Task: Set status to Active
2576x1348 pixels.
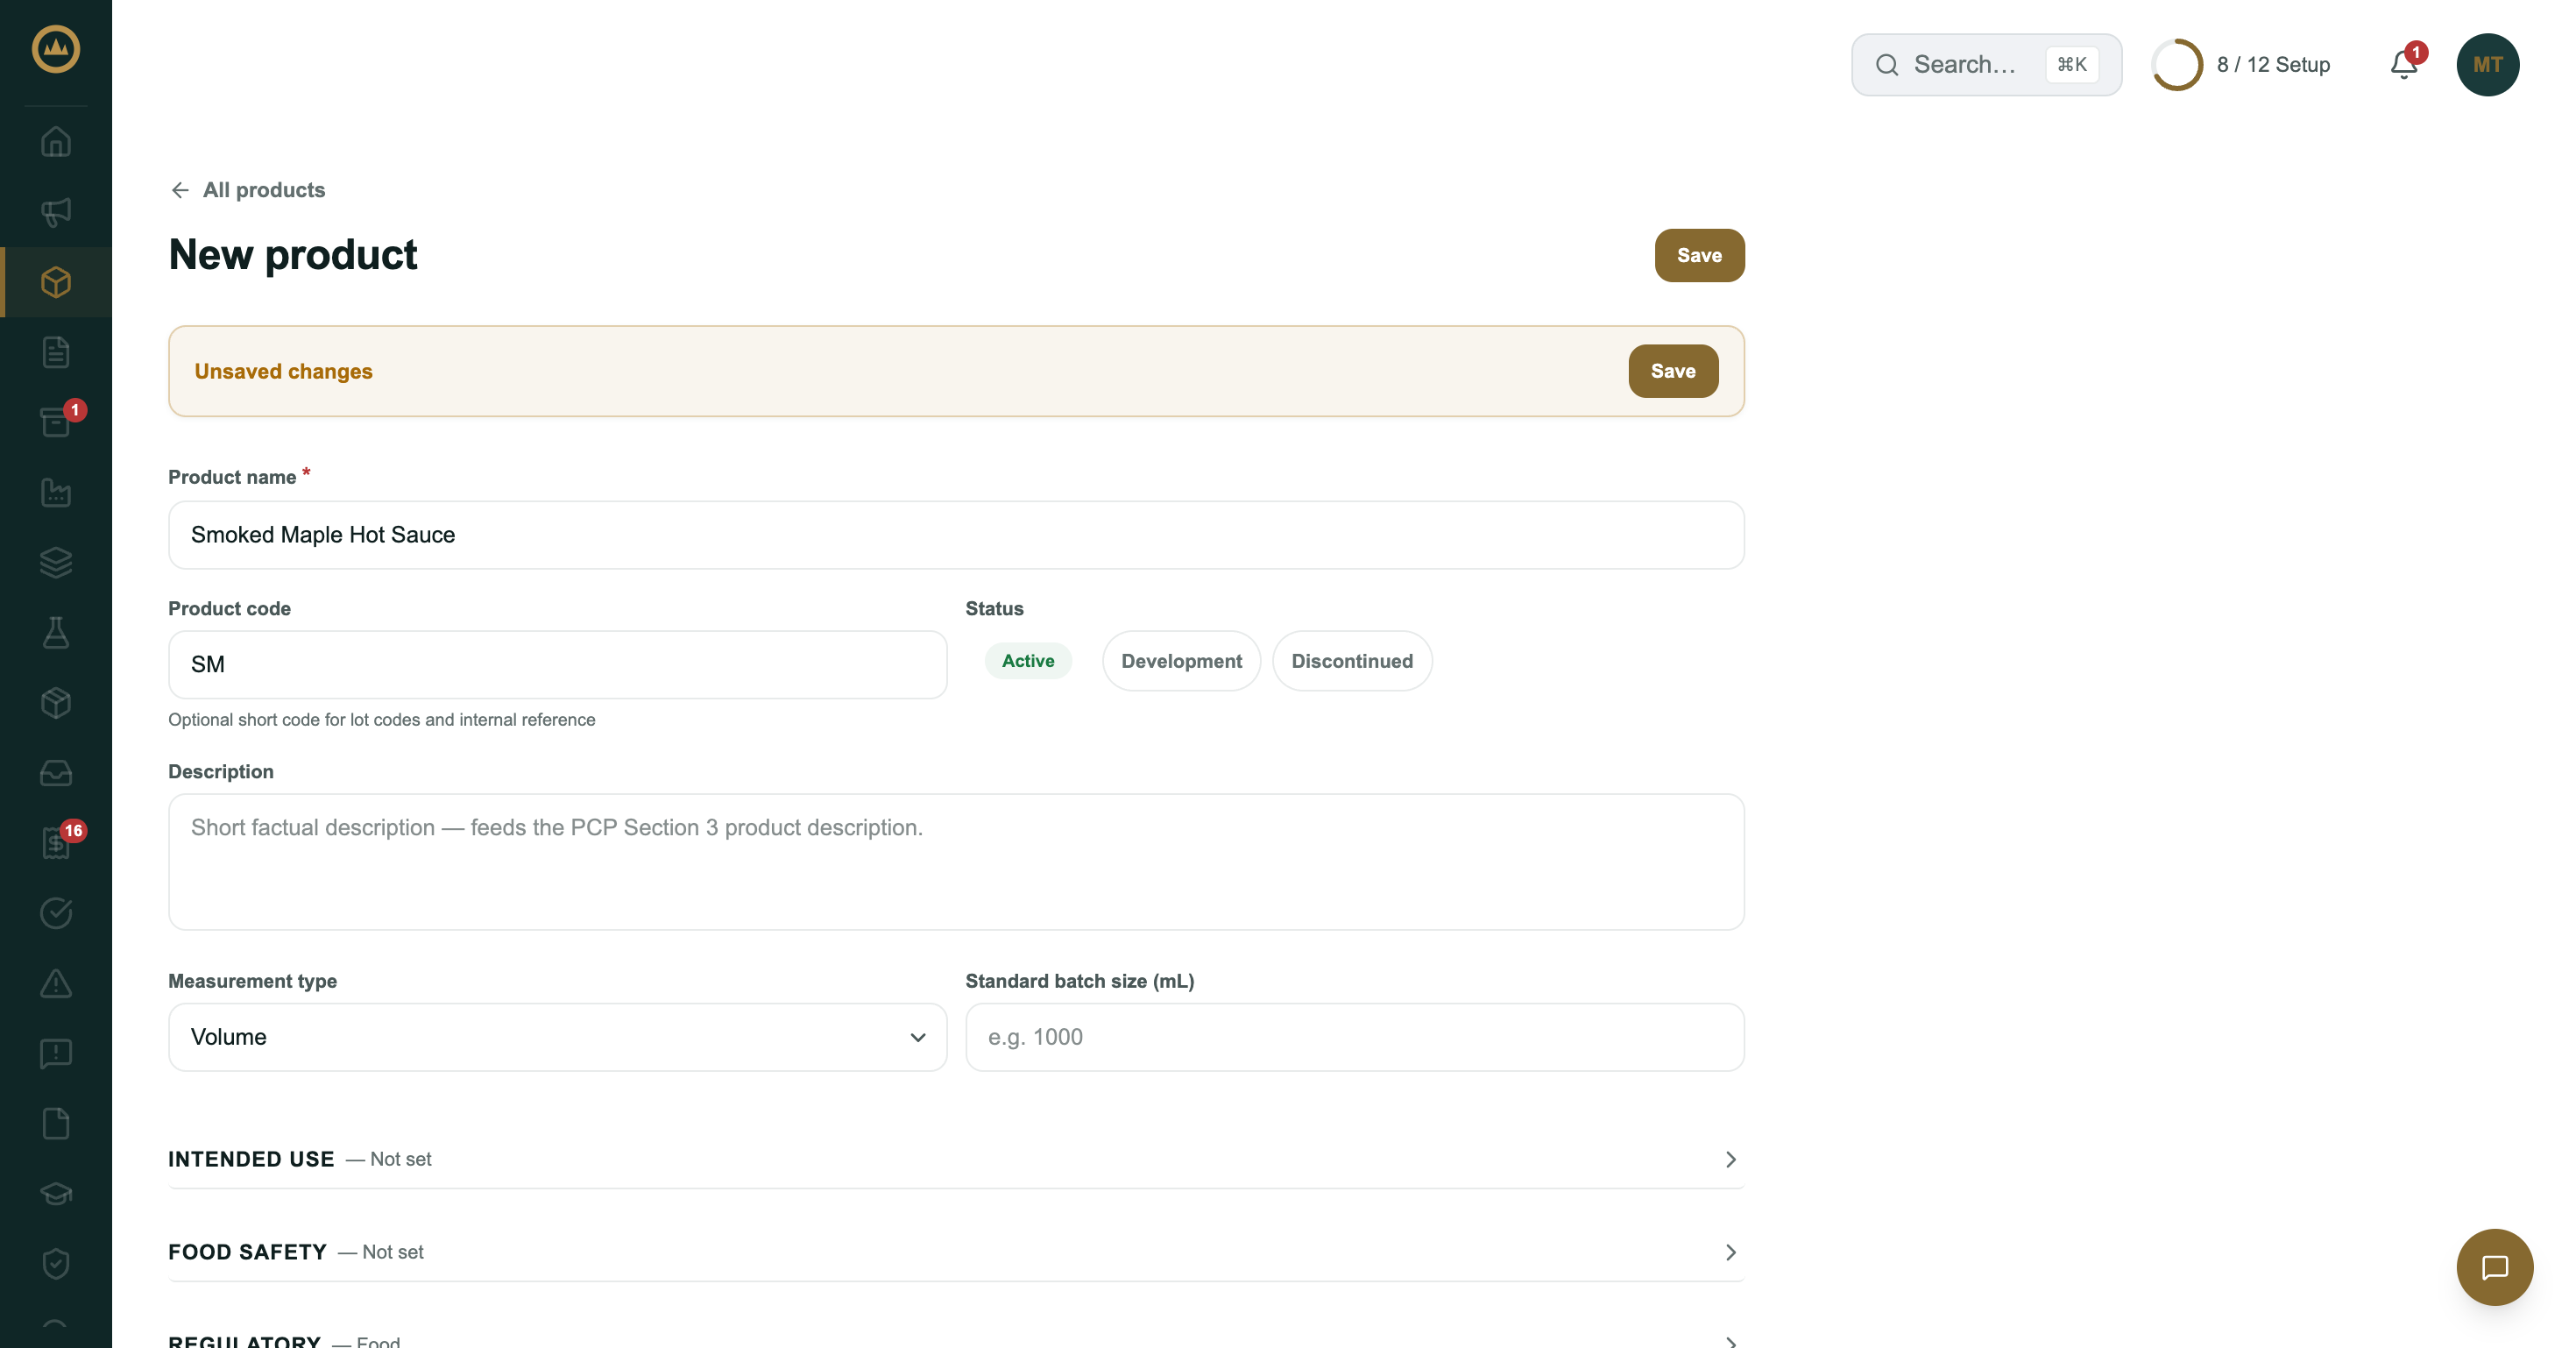Action: [x=1027, y=661]
